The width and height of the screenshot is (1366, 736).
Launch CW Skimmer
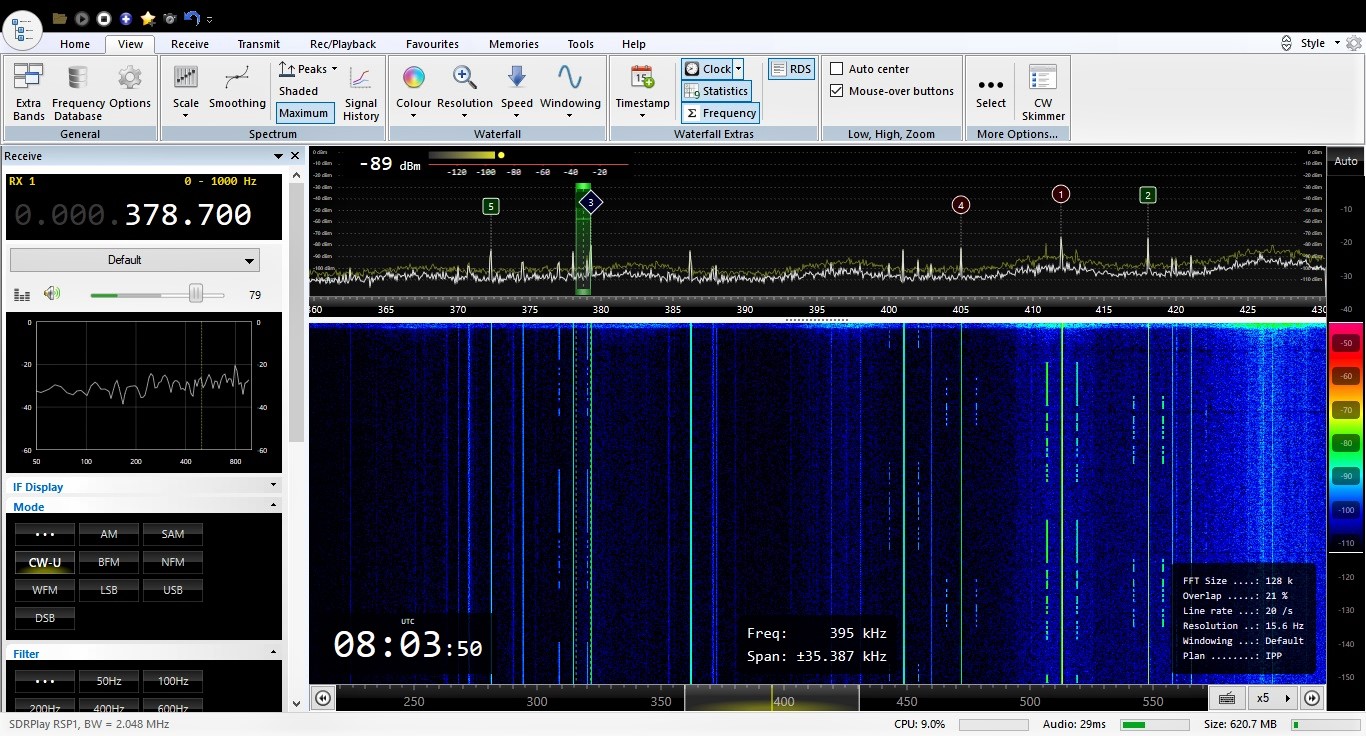[1043, 92]
